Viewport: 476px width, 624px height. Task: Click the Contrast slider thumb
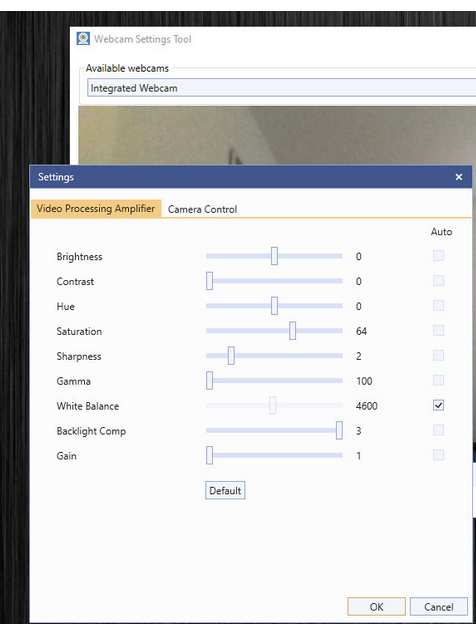pos(209,281)
